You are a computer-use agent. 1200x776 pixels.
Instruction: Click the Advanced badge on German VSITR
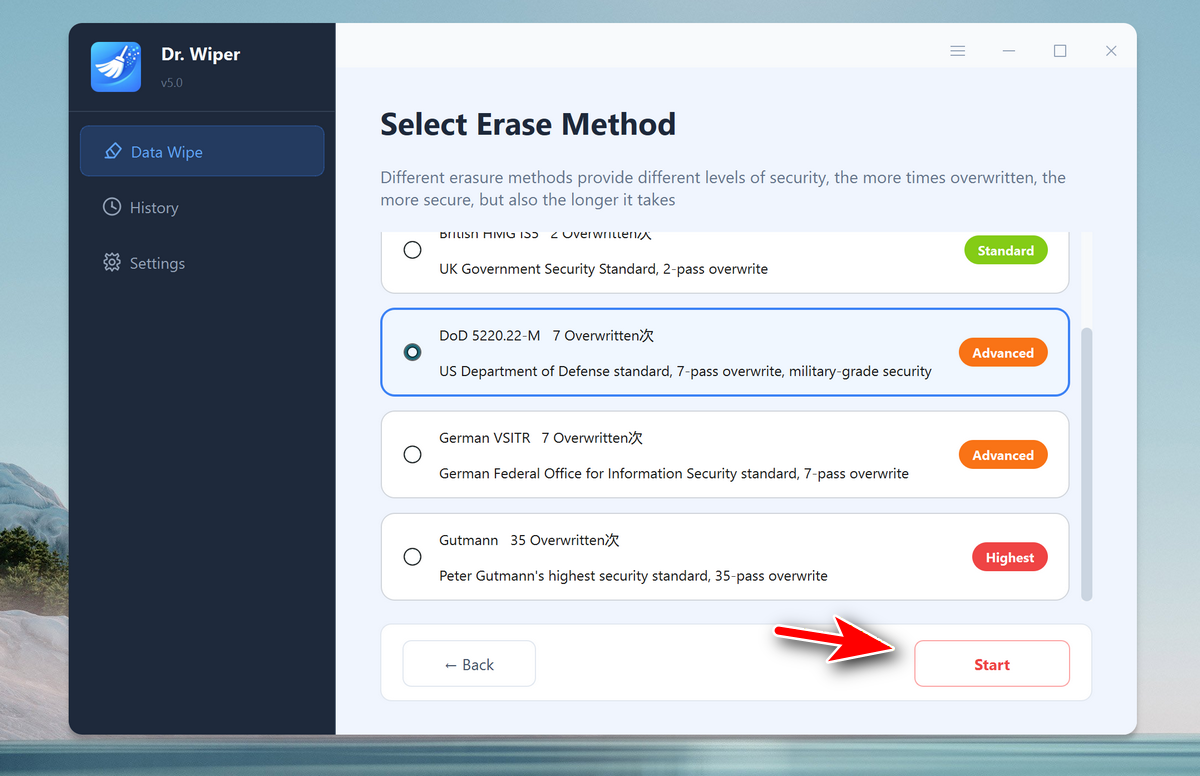(1003, 455)
